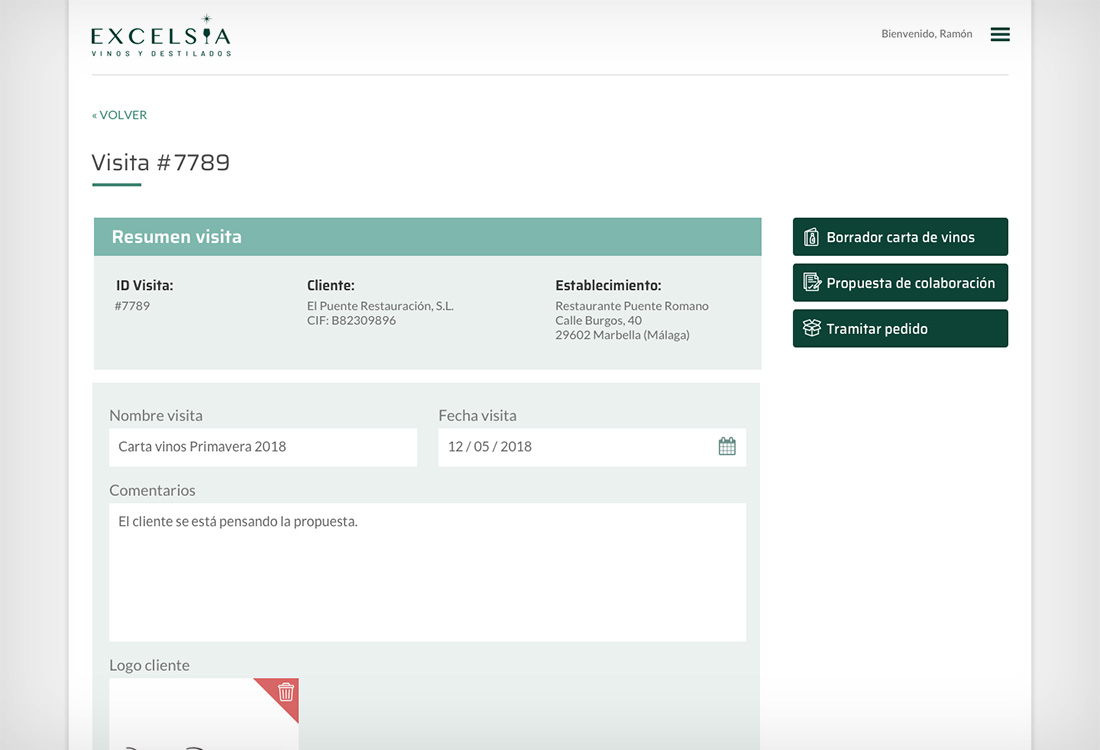This screenshot has height=750, width=1100.
Task: Open the calendar picker icon
Action: click(x=727, y=447)
